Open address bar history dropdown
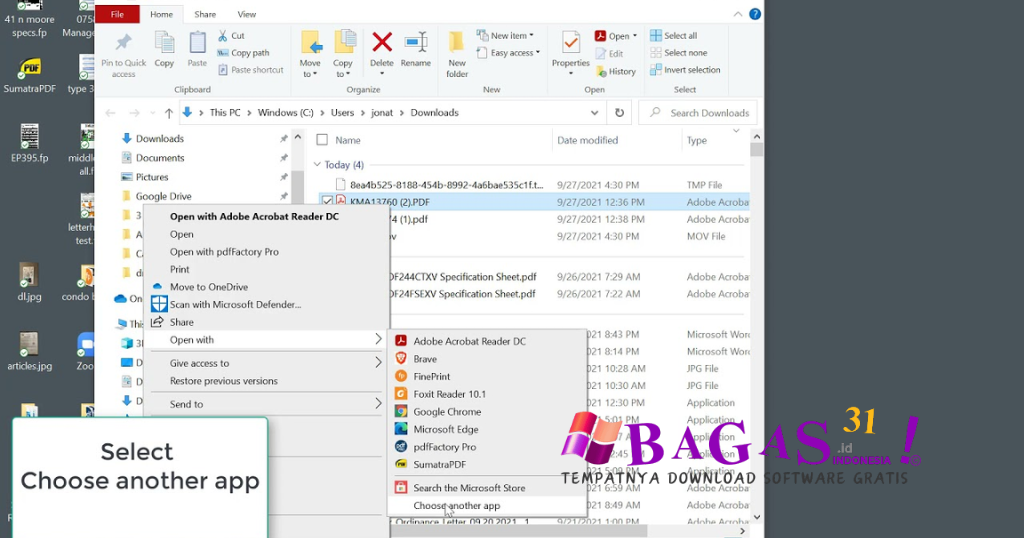 click(594, 113)
